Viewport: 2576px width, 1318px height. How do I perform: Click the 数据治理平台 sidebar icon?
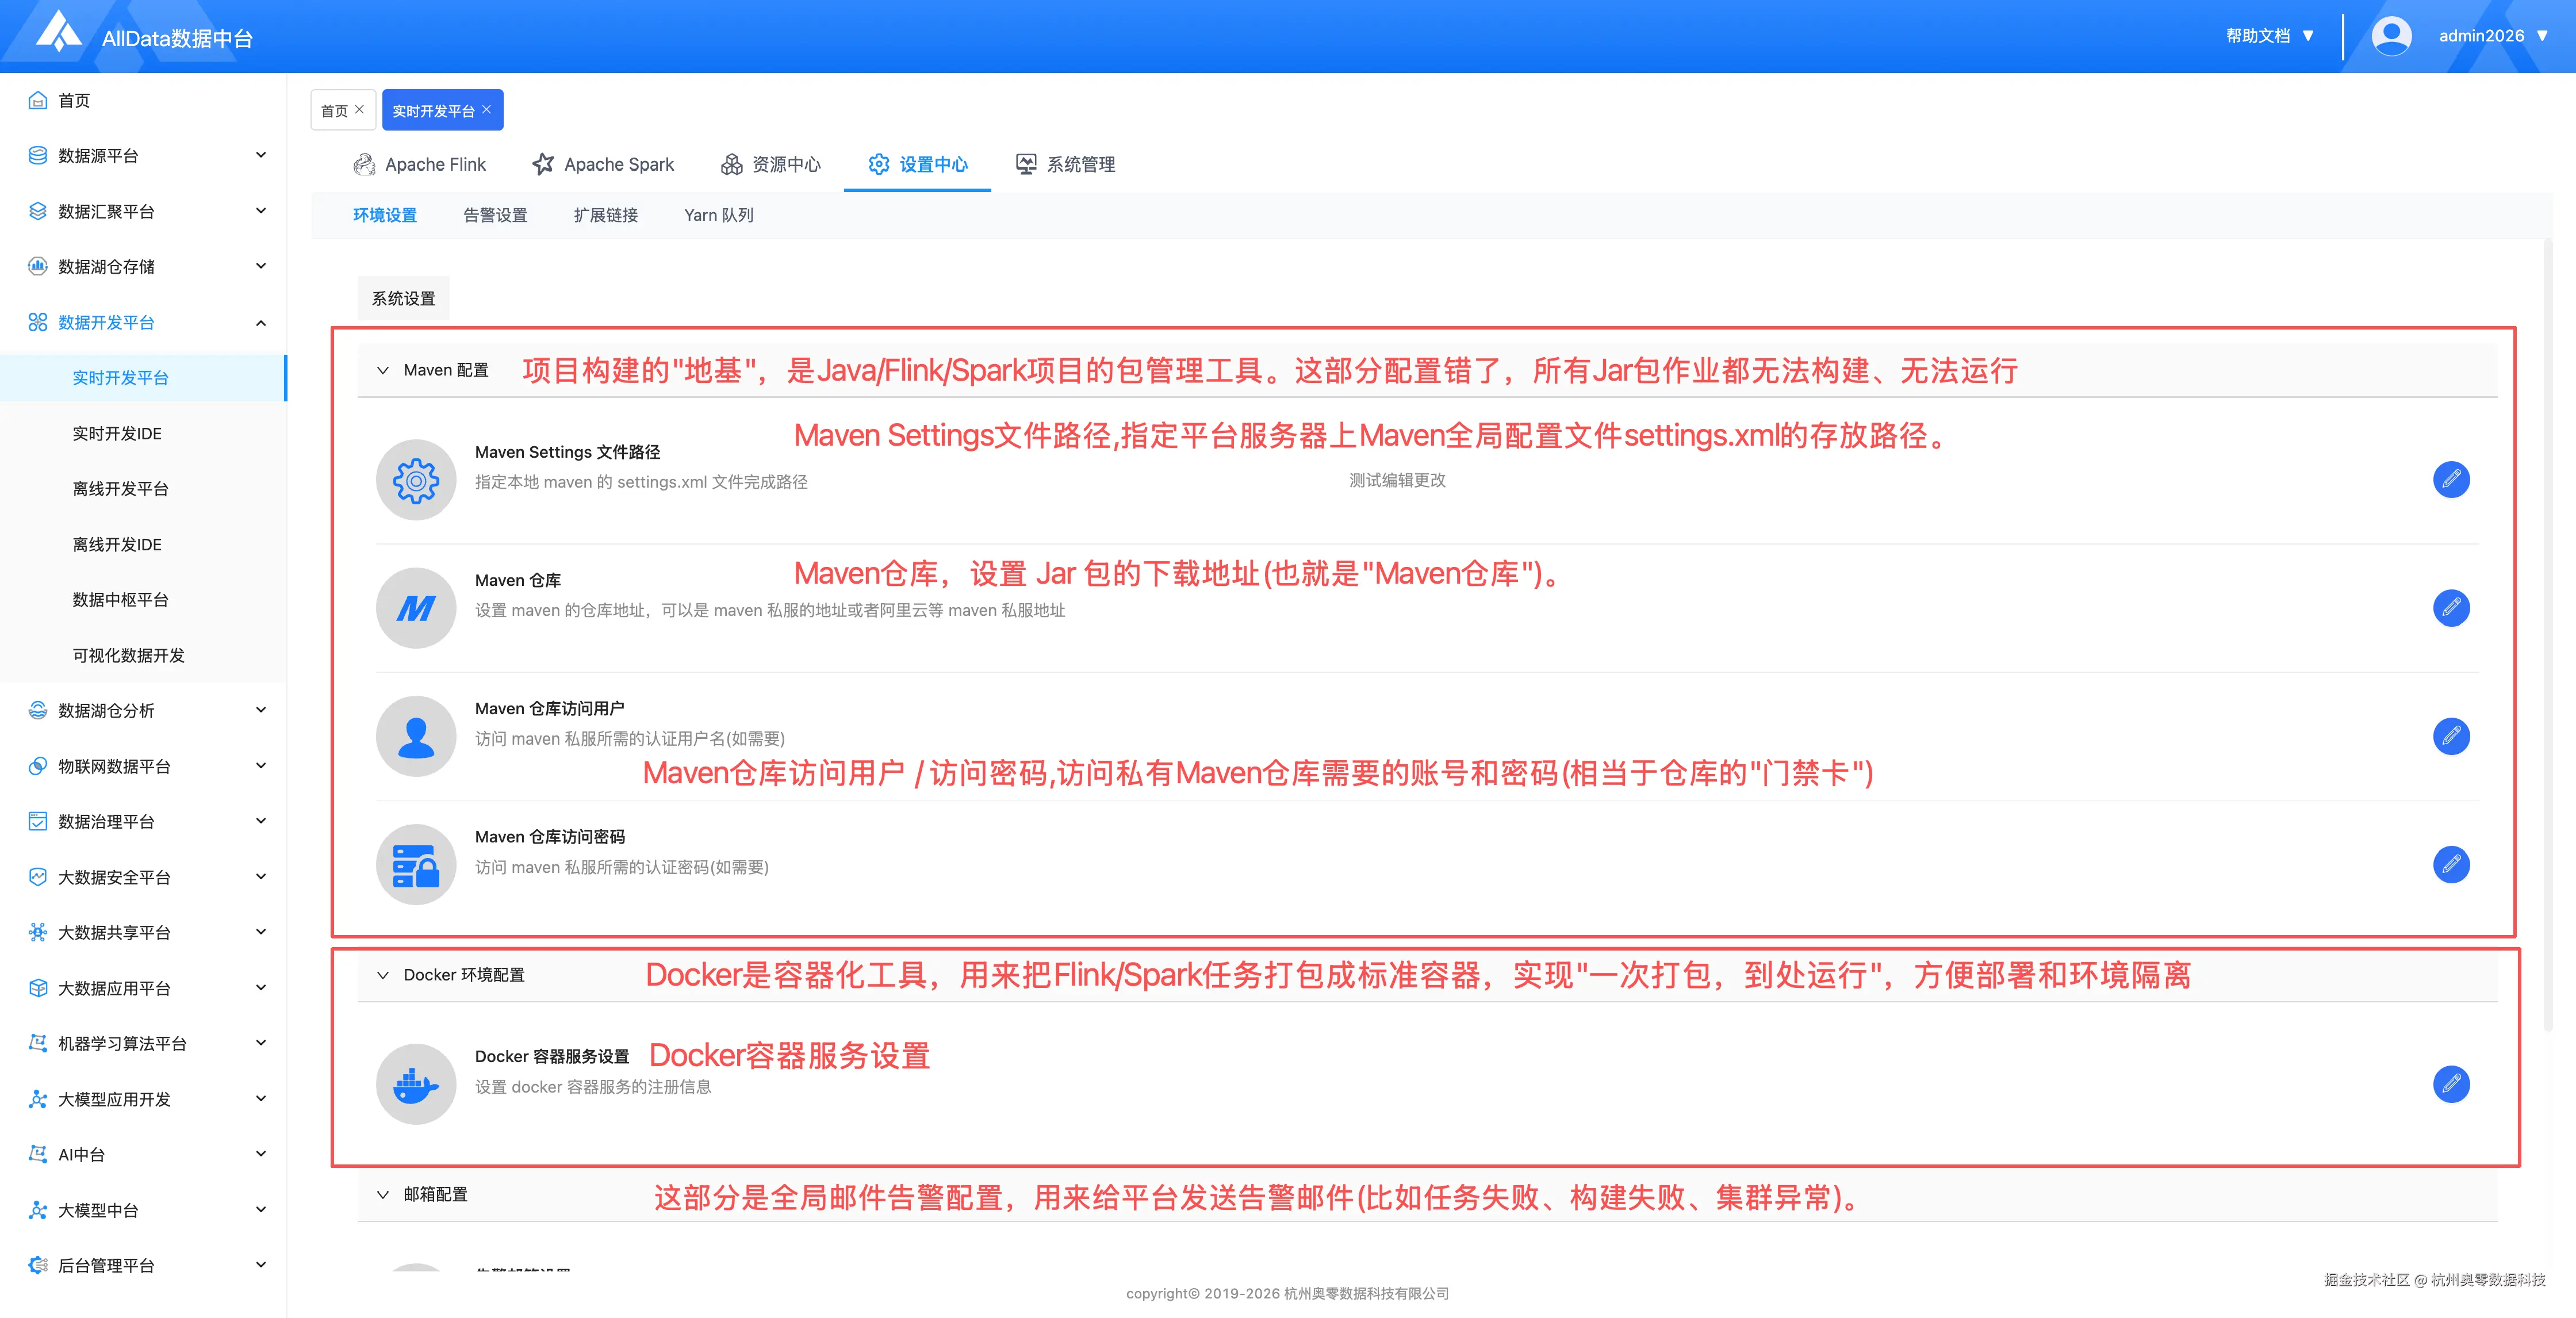38,821
